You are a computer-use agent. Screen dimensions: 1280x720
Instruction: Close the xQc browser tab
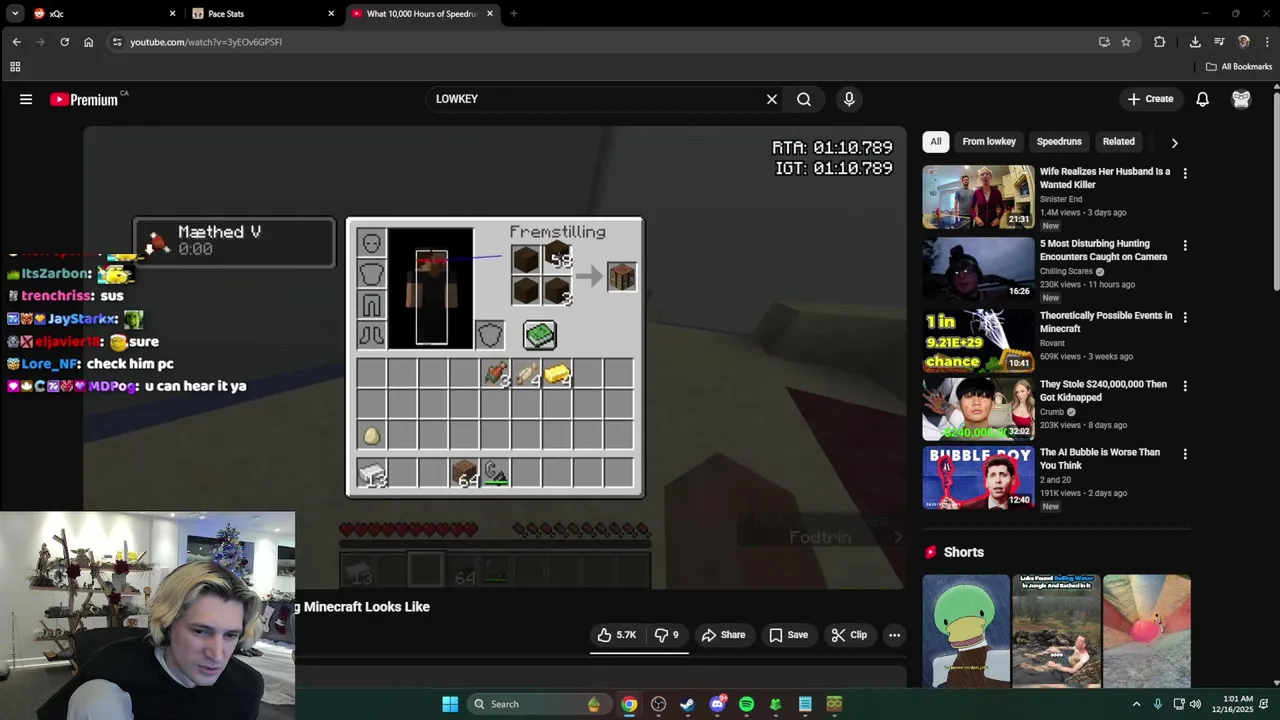coord(172,14)
